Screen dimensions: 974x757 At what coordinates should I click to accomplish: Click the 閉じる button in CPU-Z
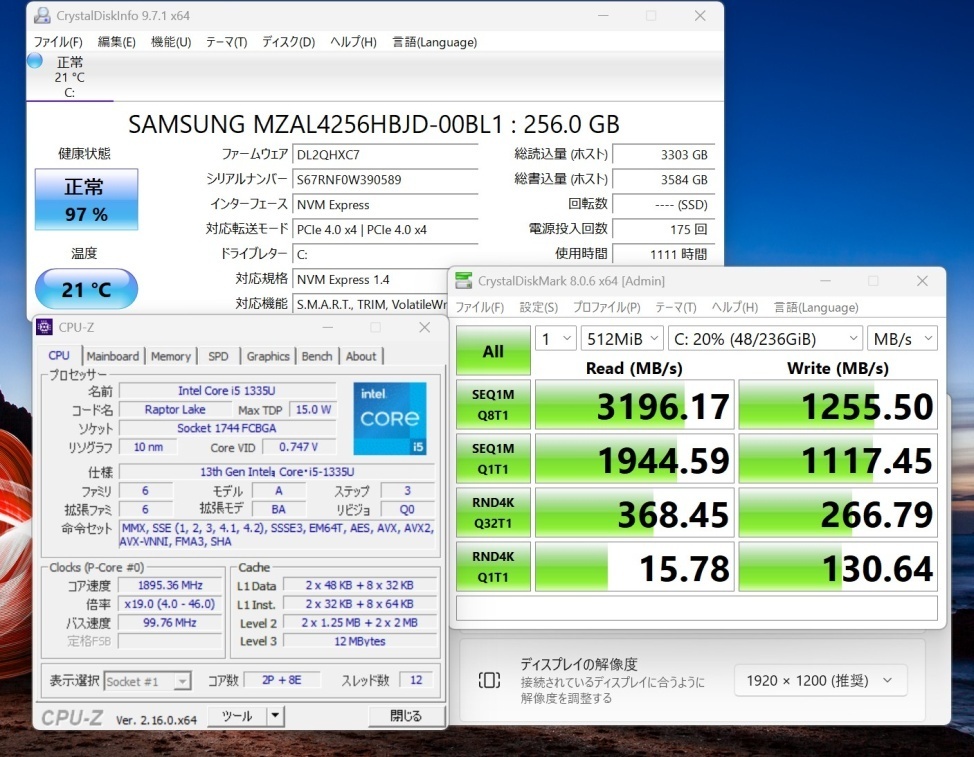tap(405, 716)
